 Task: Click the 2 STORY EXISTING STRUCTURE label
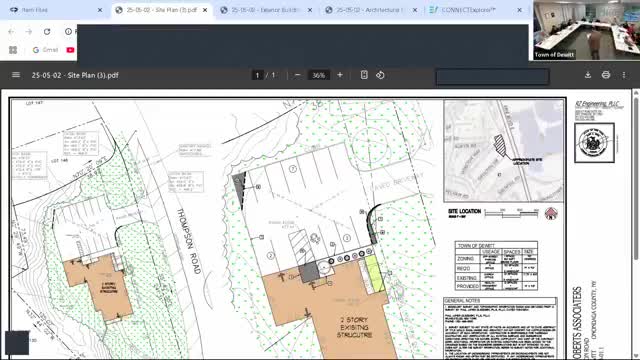(354, 327)
